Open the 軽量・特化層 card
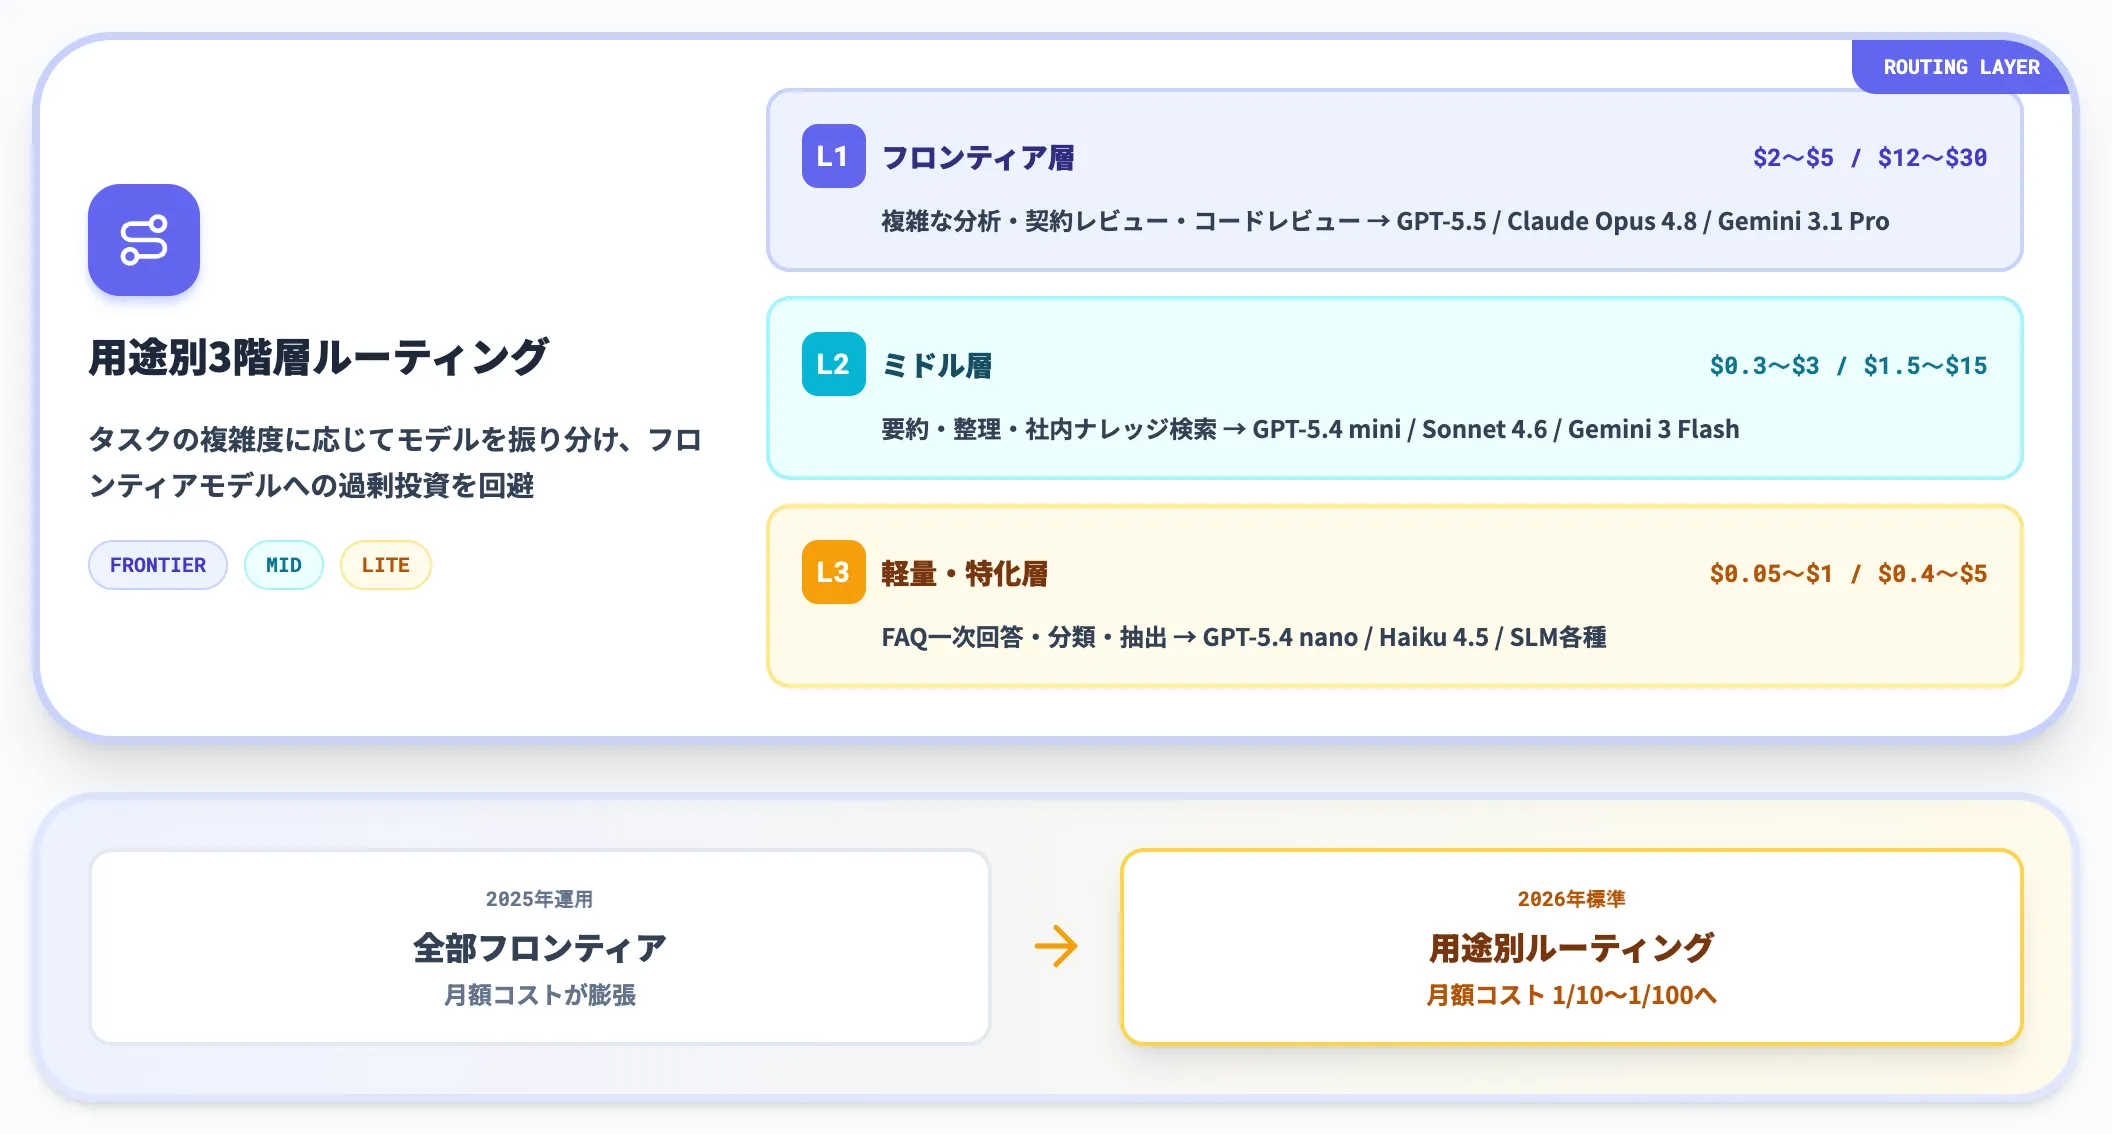 [1395, 596]
